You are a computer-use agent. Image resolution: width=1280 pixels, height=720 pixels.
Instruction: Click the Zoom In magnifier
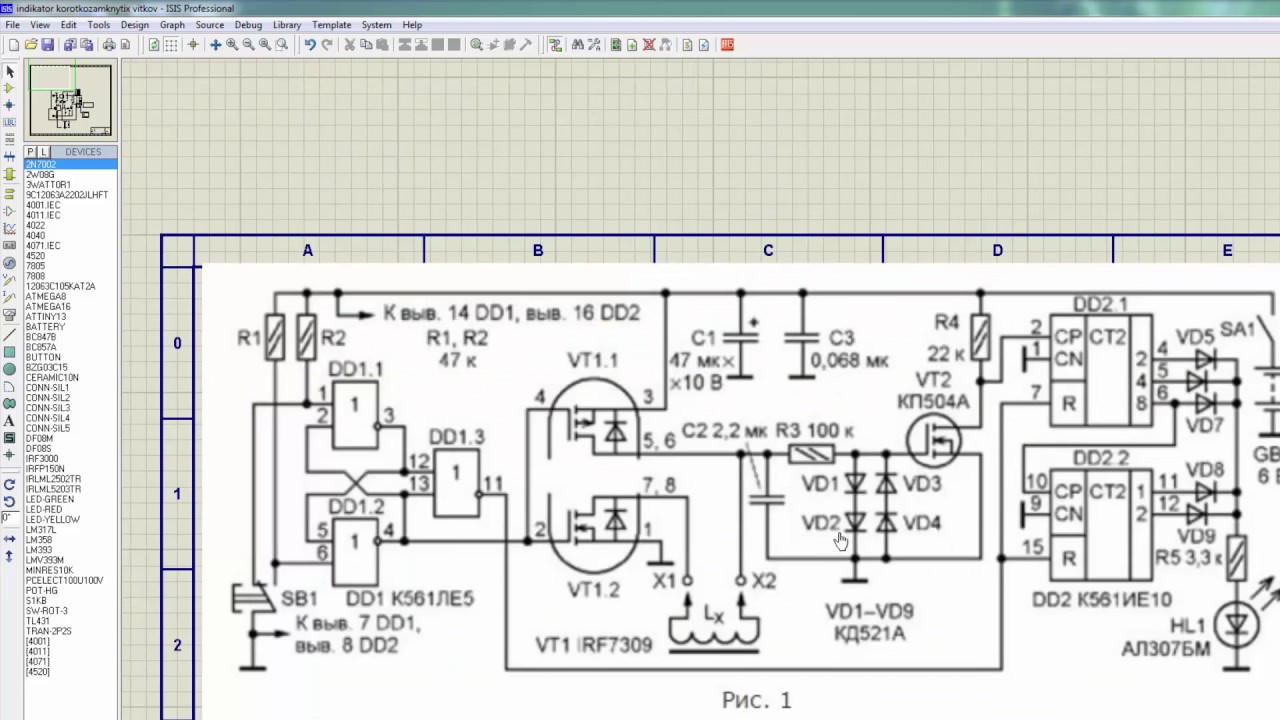(232, 45)
